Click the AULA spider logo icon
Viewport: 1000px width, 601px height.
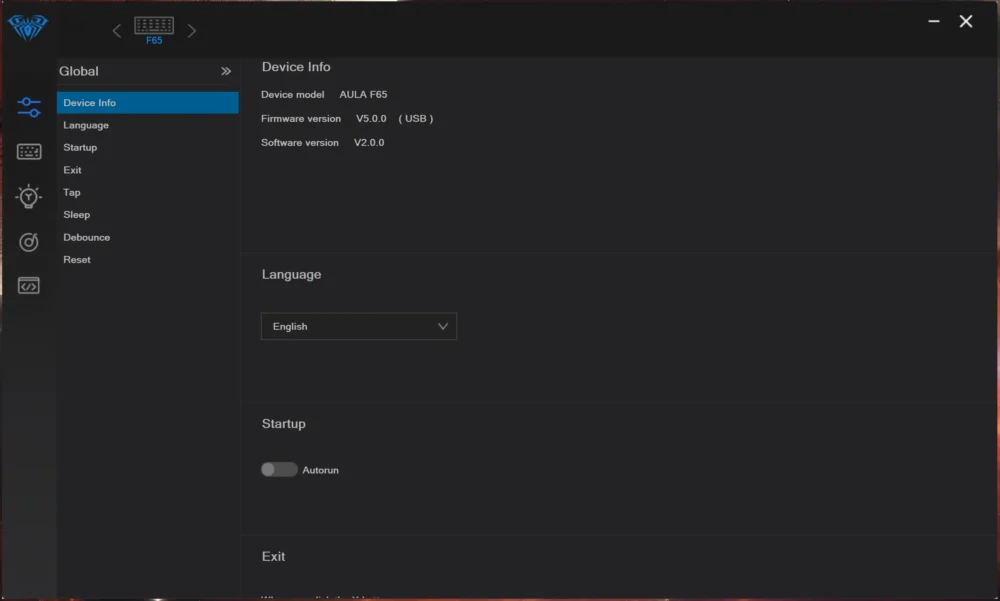[x=27, y=27]
